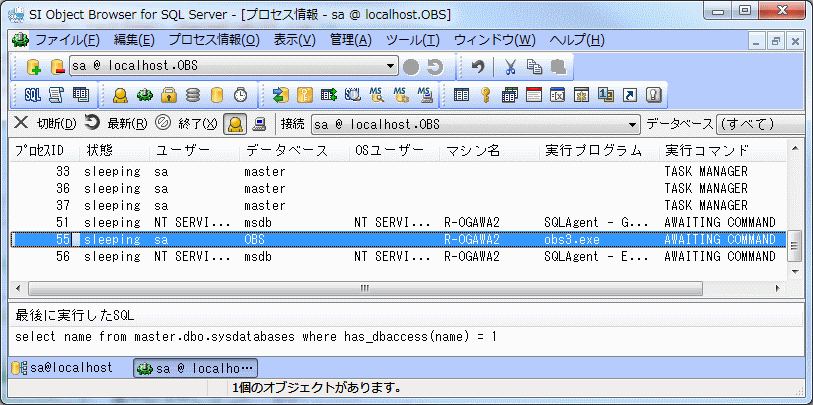Toggle the computer system processes button
The height and width of the screenshot is (405, 813).
coord(259,124)
